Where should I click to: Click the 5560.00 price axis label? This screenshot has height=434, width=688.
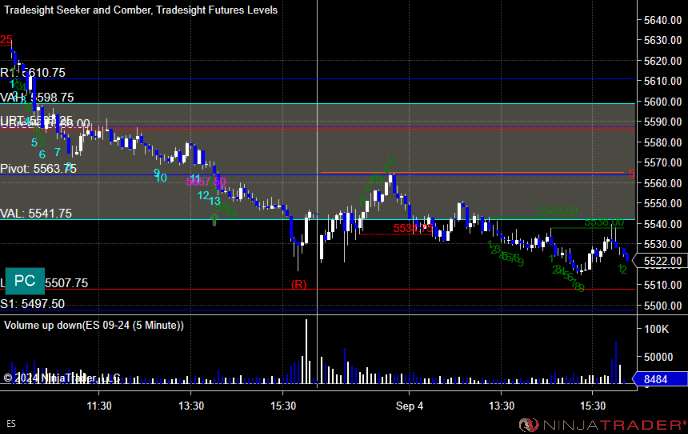click(663, 183)
